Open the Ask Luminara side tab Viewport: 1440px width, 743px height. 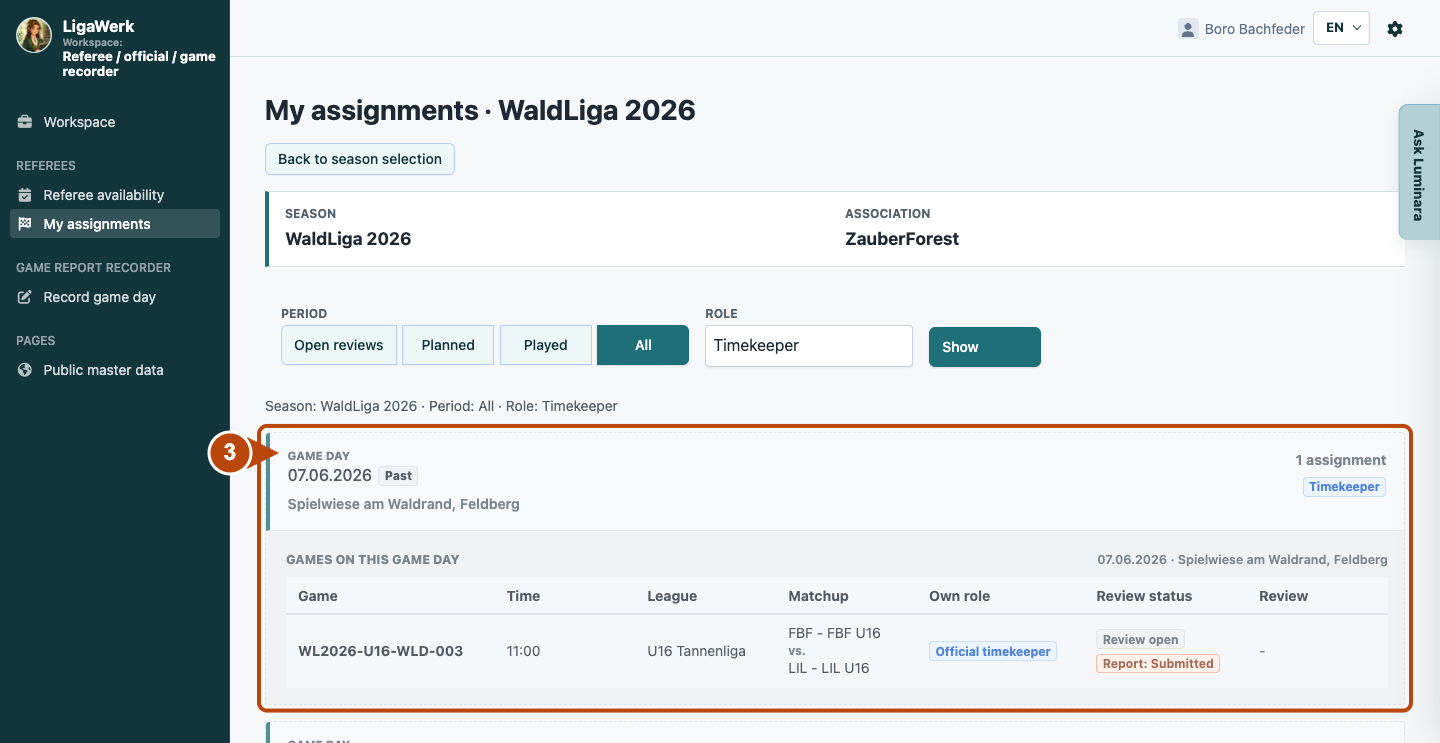click(1419, 172)
